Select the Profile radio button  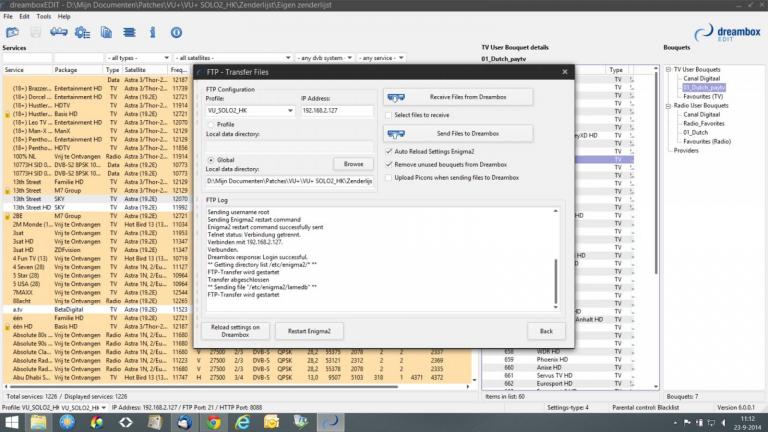click(211, 124)
